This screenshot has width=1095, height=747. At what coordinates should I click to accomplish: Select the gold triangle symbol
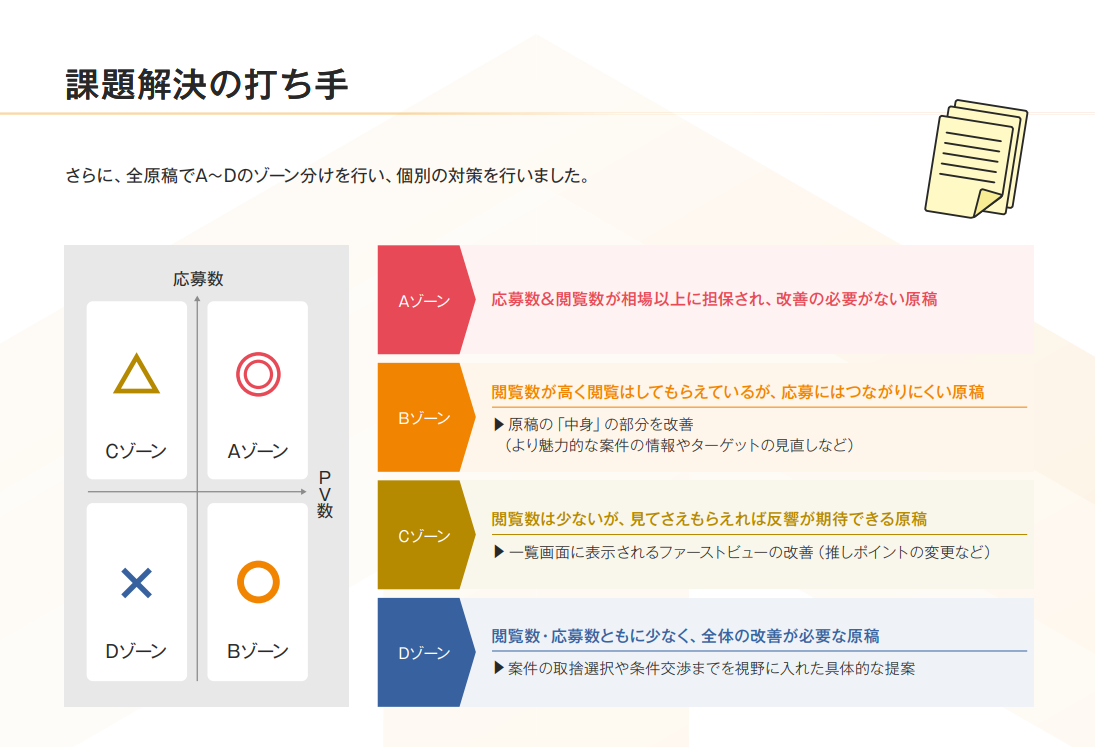[x=137, y=375]
